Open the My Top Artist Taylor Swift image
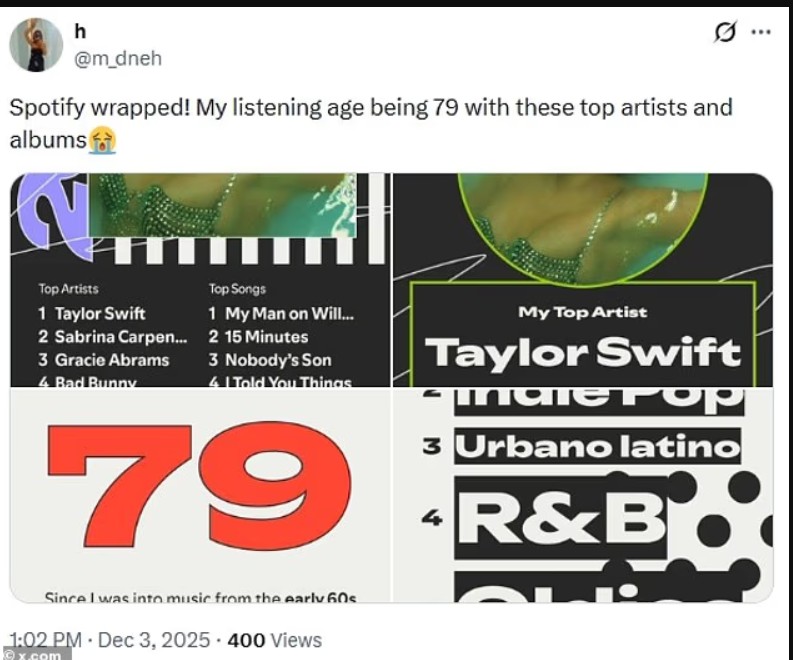Image resolution: width=793 pixels, height=660 pixels. click(582, 280)
